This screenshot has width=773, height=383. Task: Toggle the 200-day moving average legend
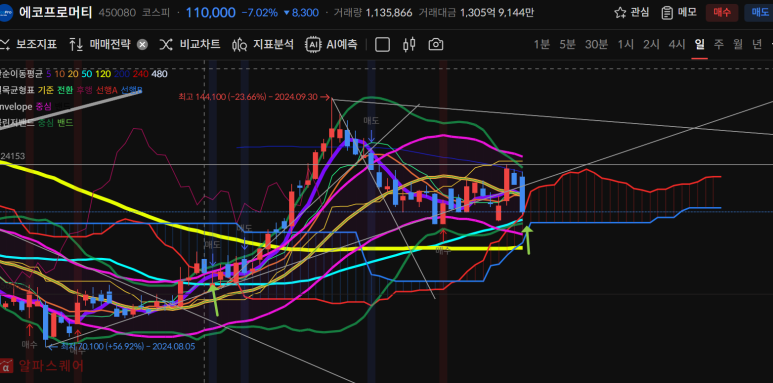(122, 74)
